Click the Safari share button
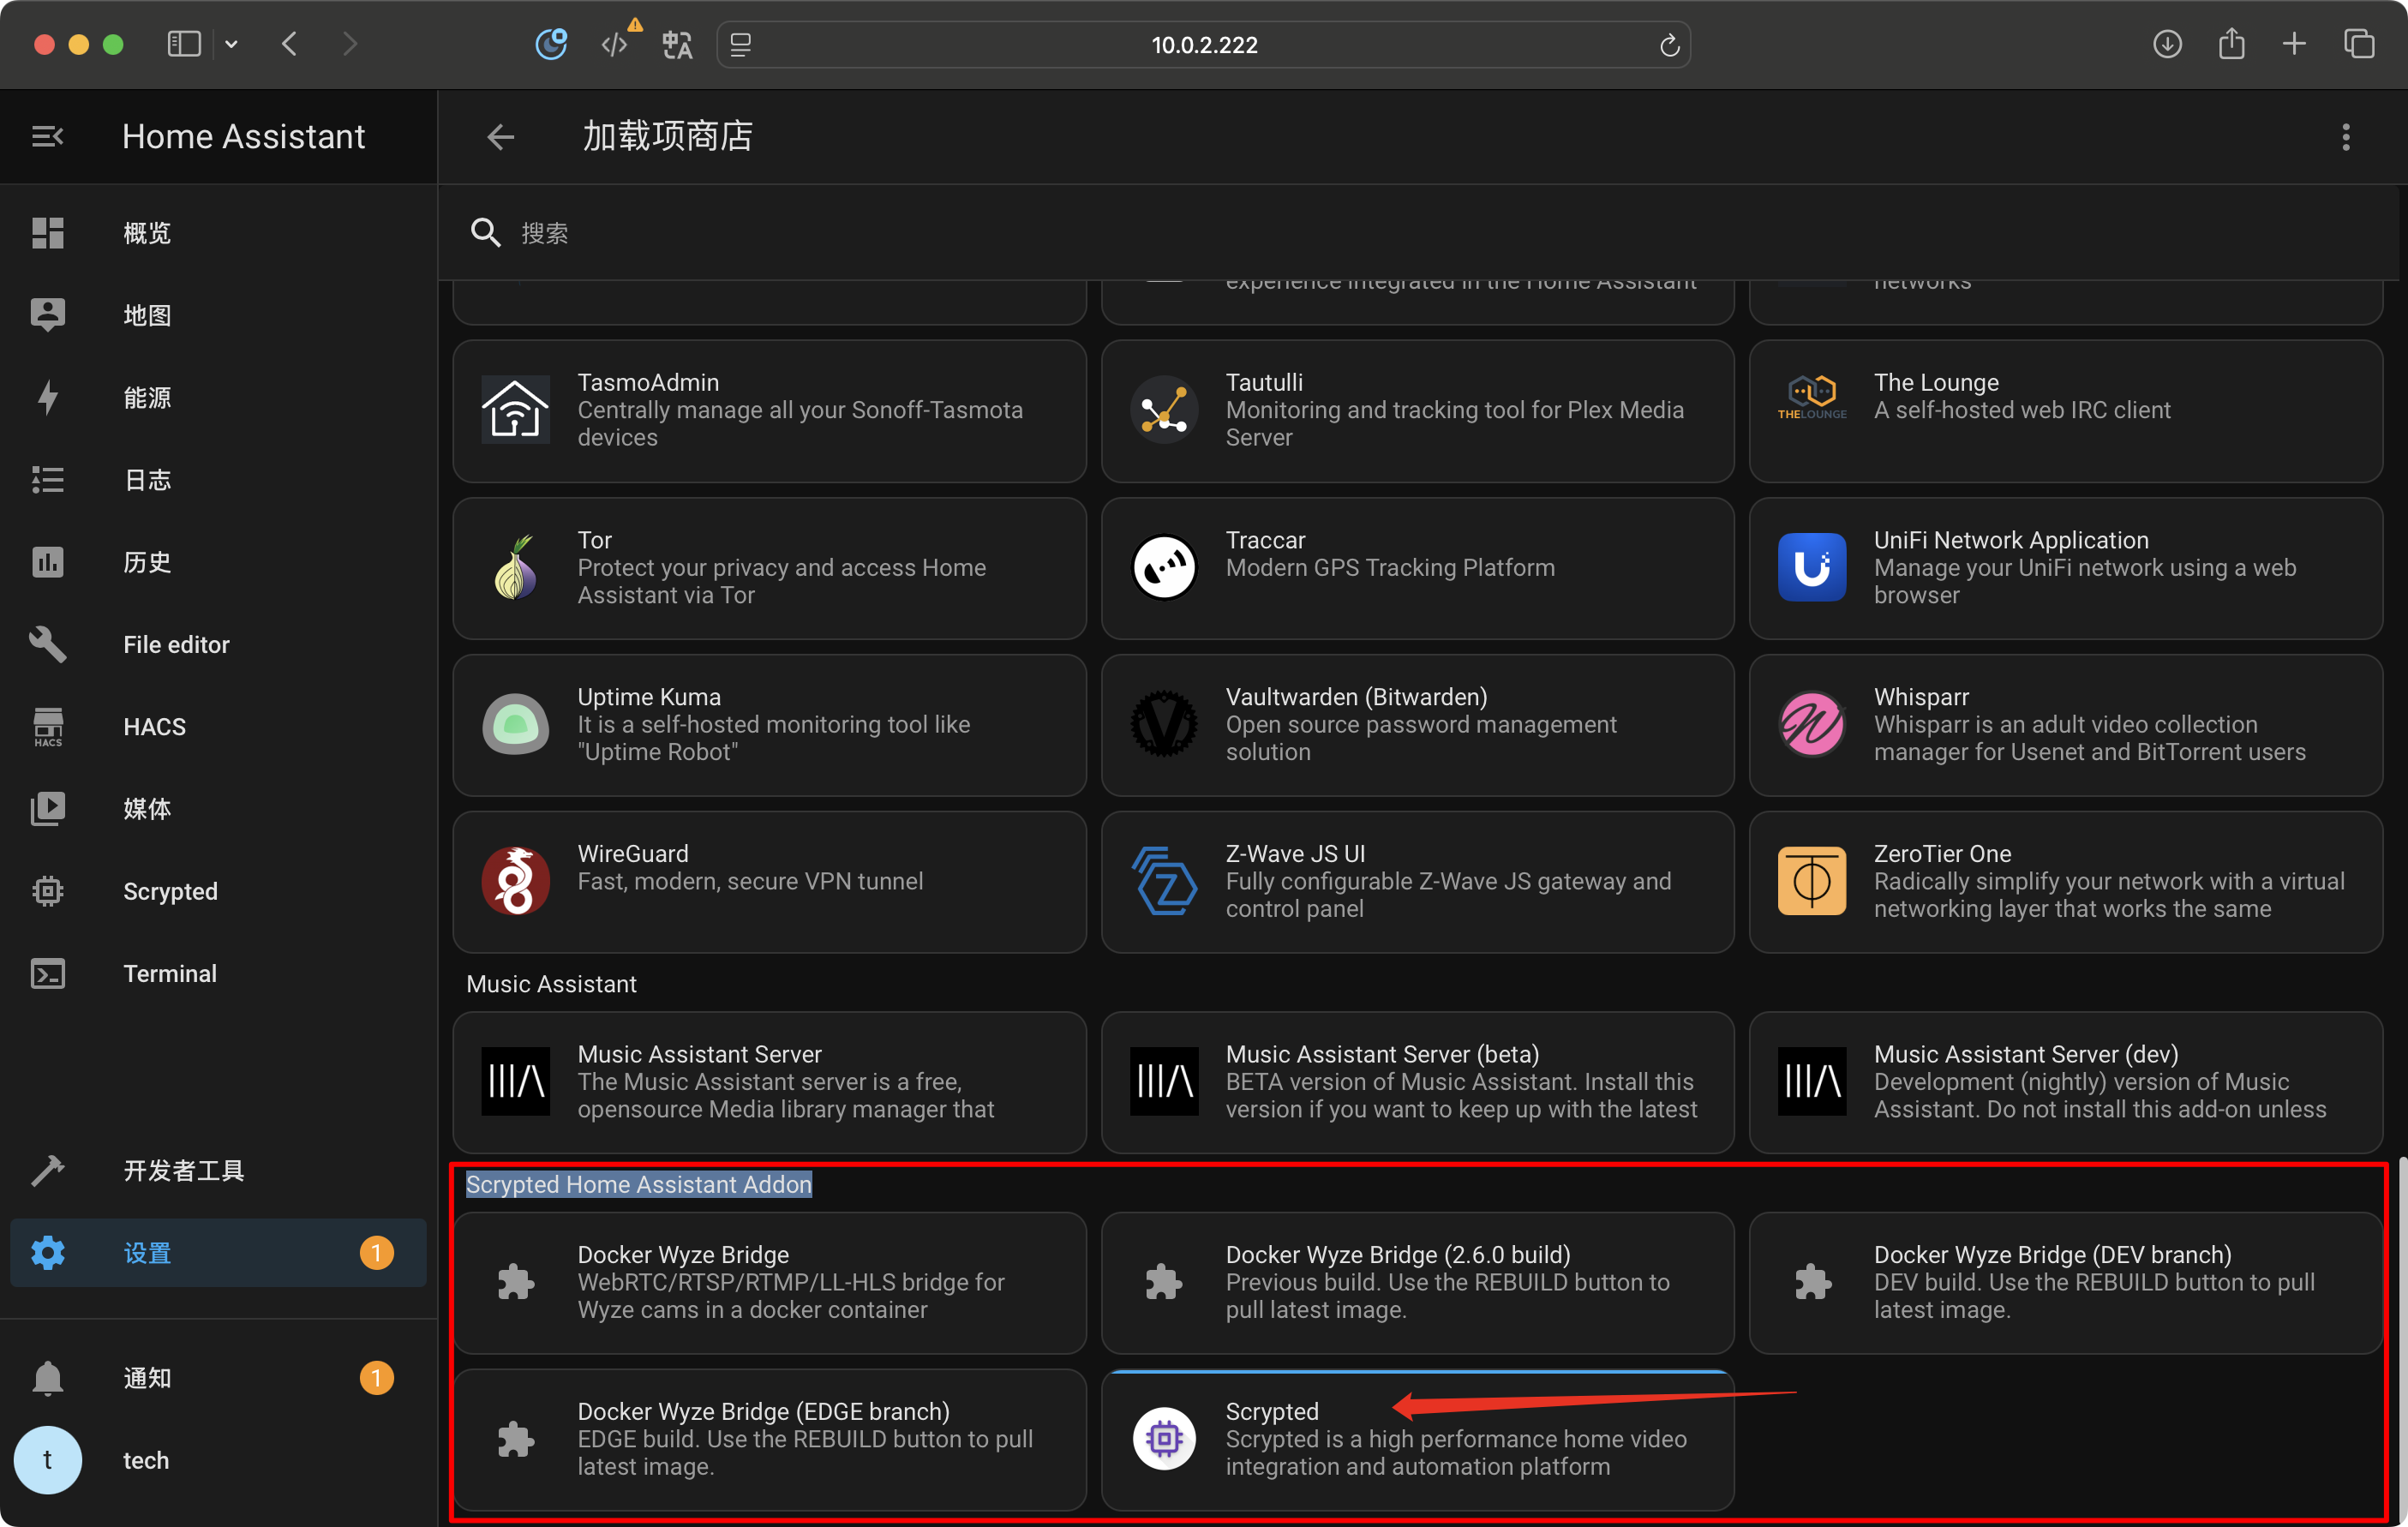 tap(2231, 44)
